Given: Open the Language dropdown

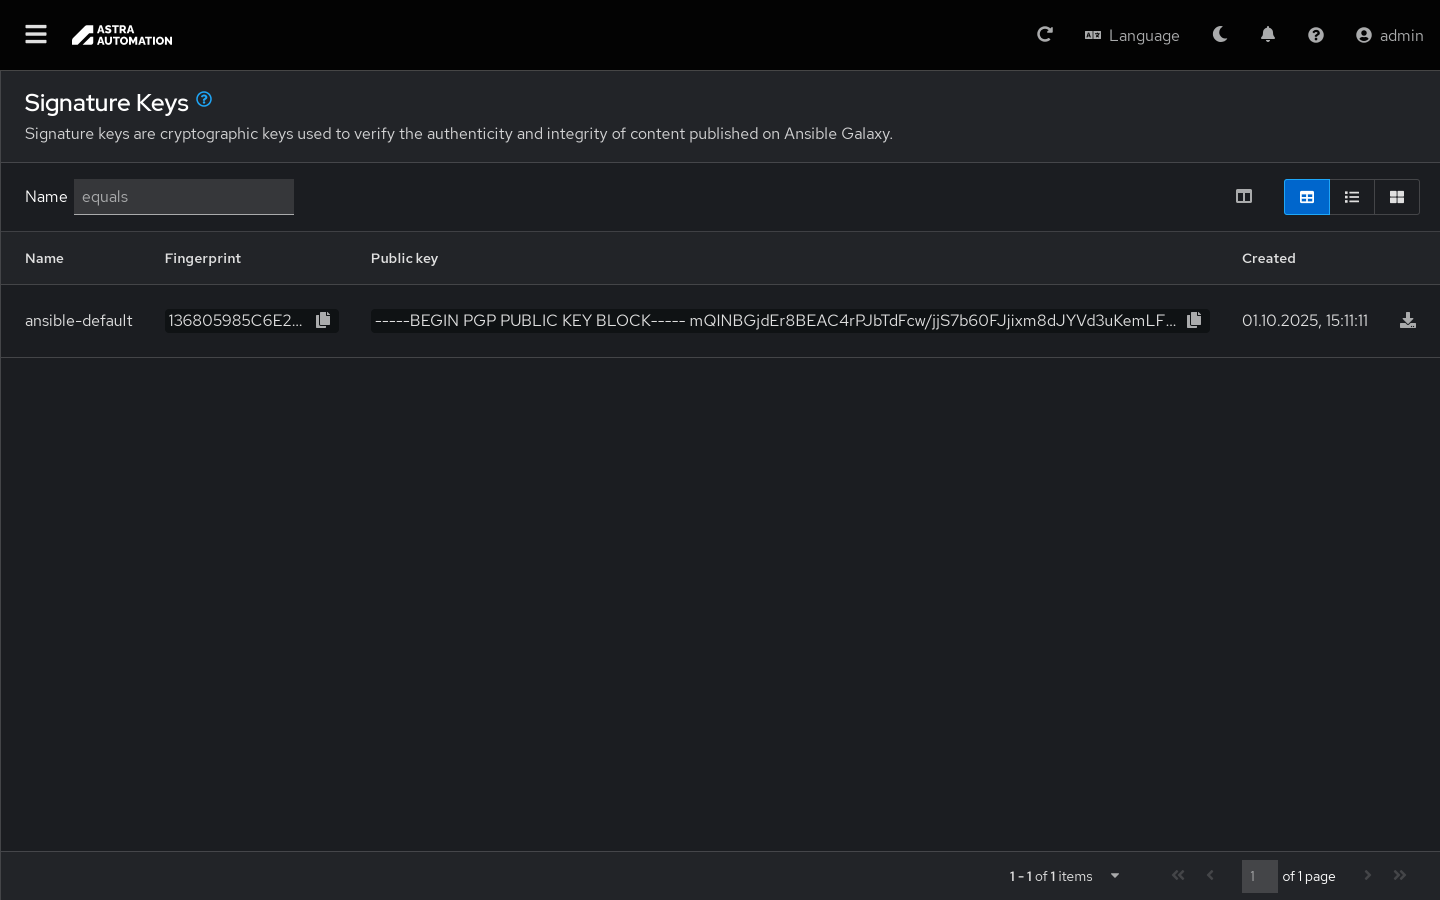Looking at the screenshot, I should (1132, 35).
